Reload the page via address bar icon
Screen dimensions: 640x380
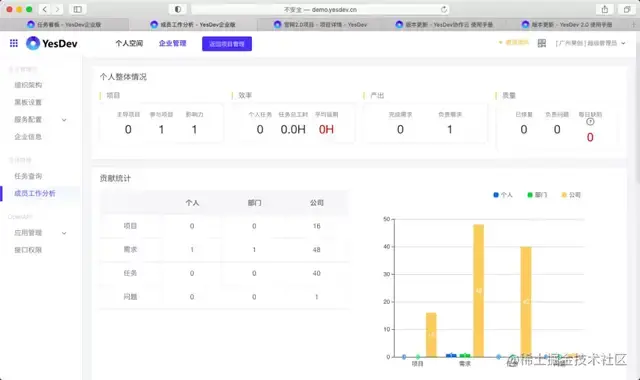point(444,9)
